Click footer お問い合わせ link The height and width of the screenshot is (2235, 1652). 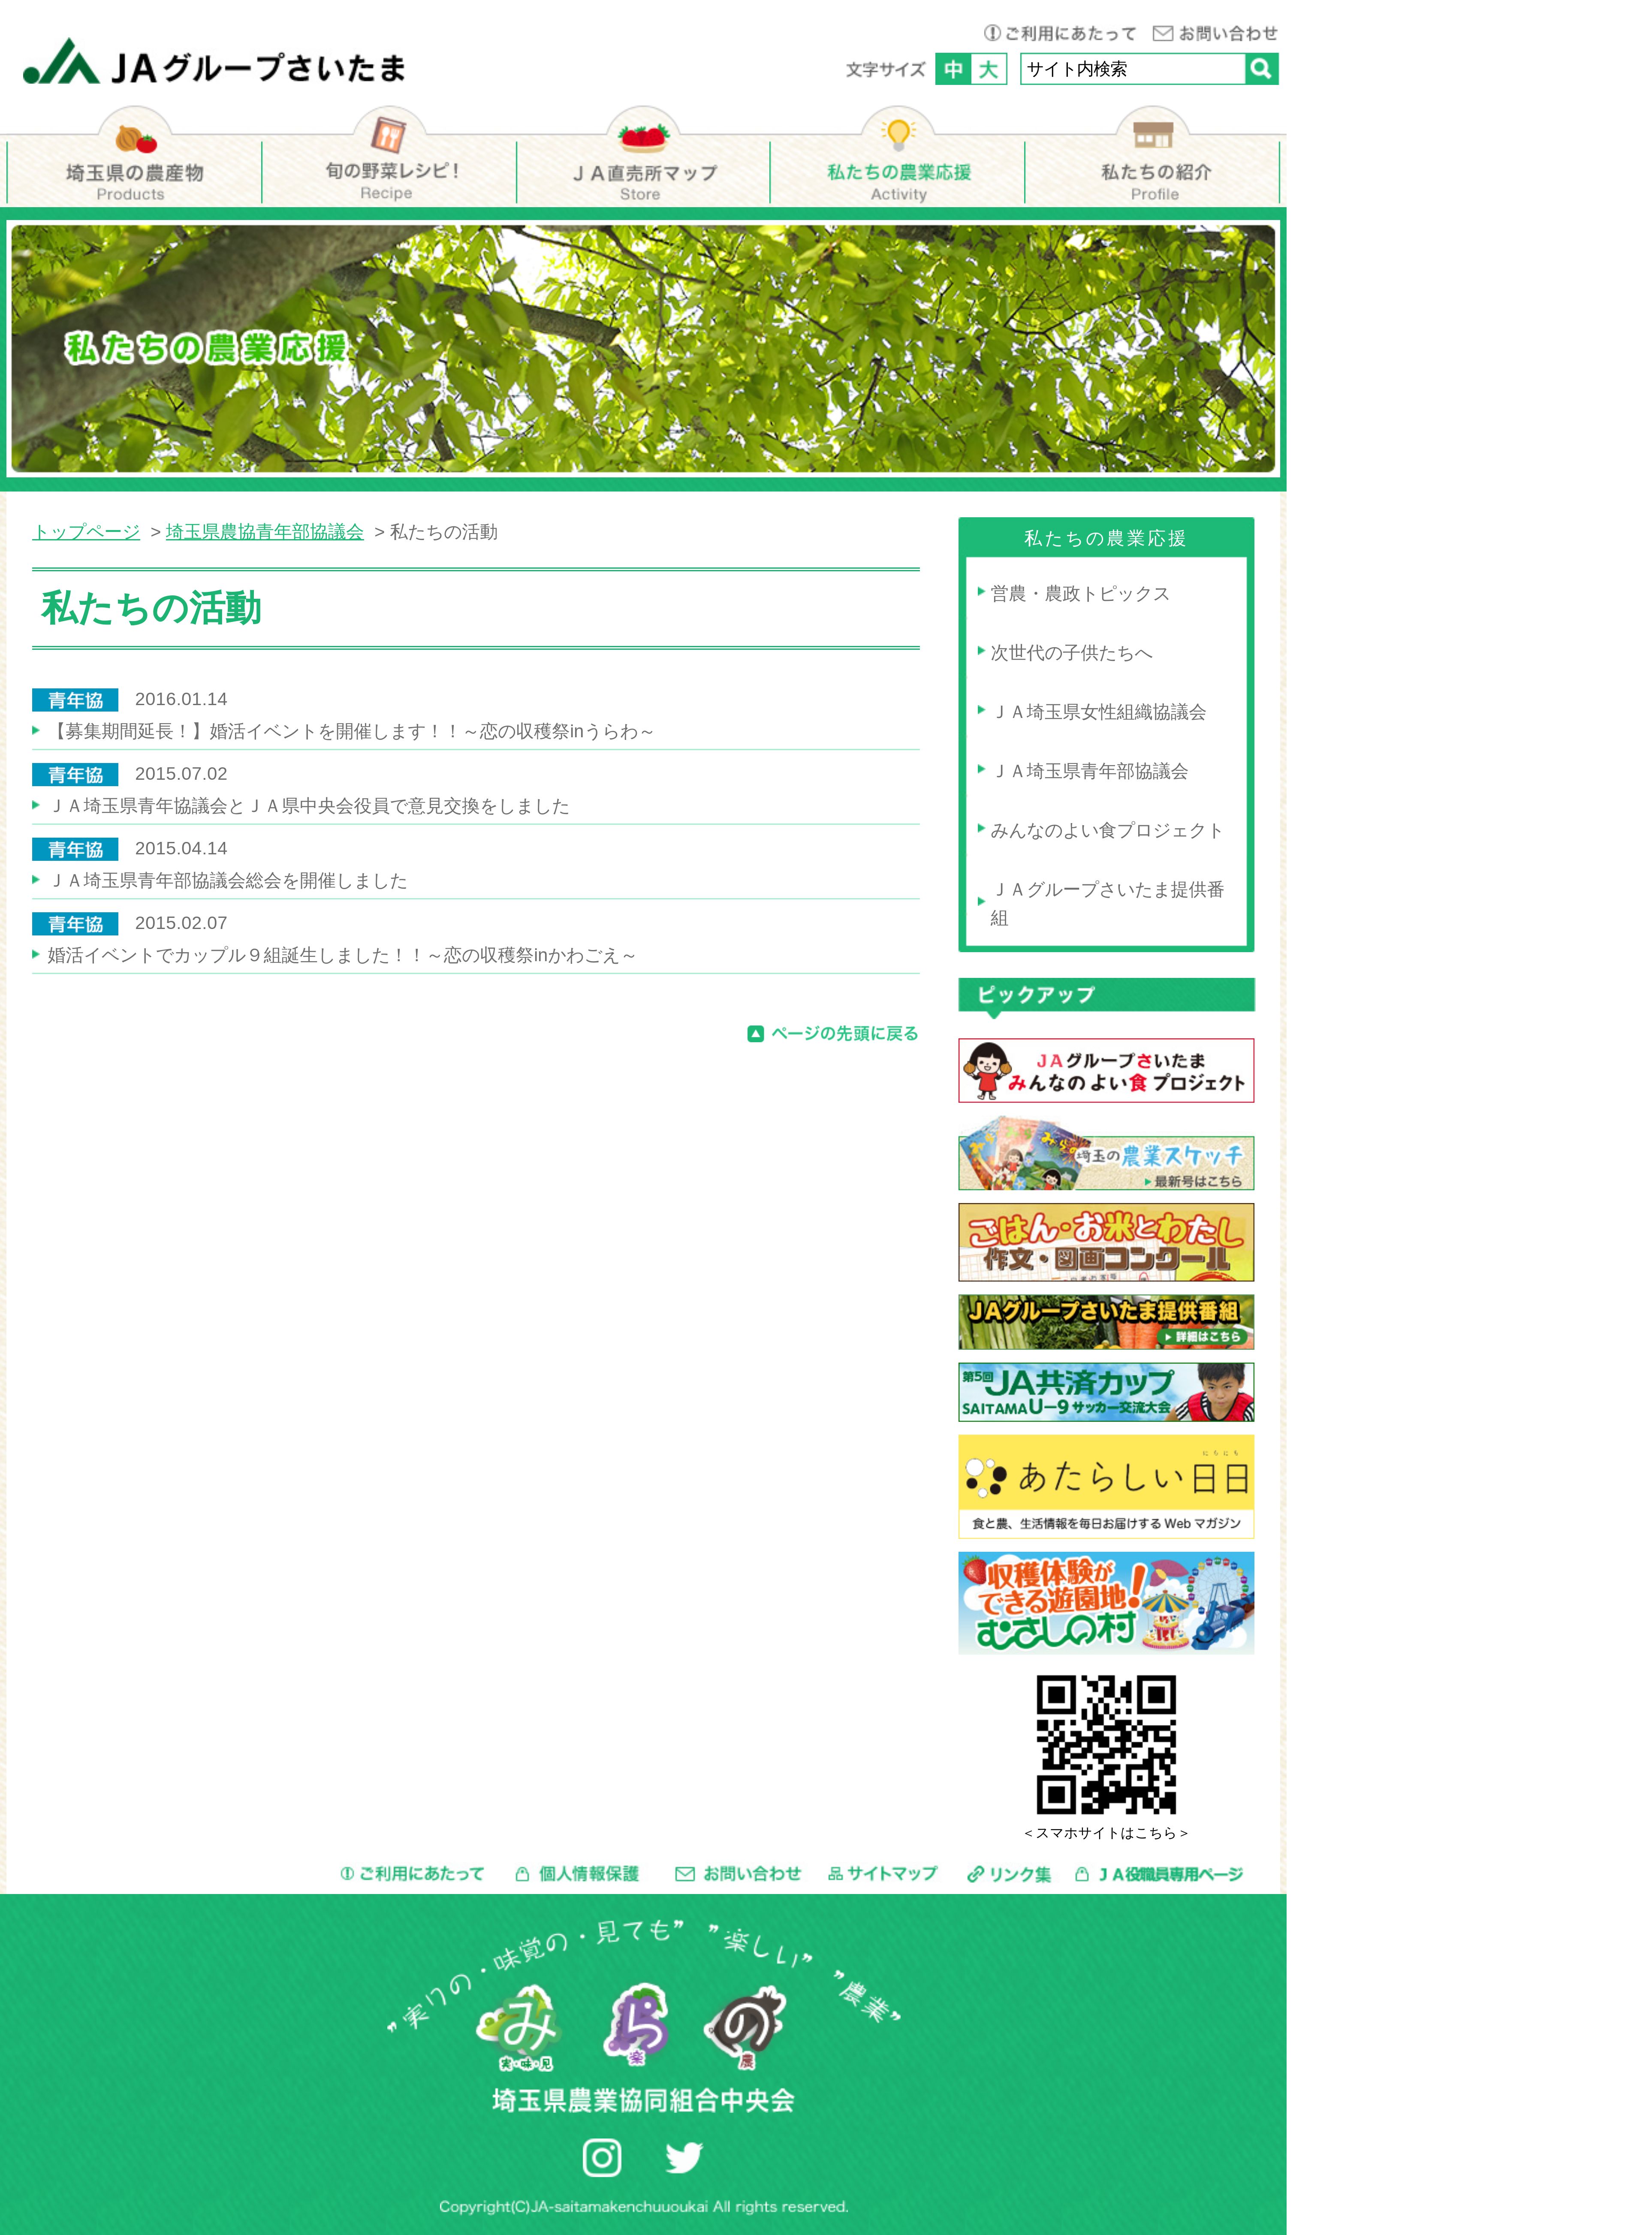738,1874
